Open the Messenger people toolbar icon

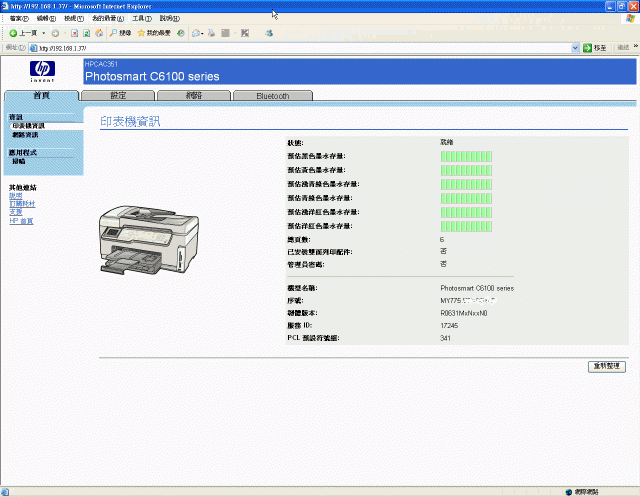click(x=269, y=33)
